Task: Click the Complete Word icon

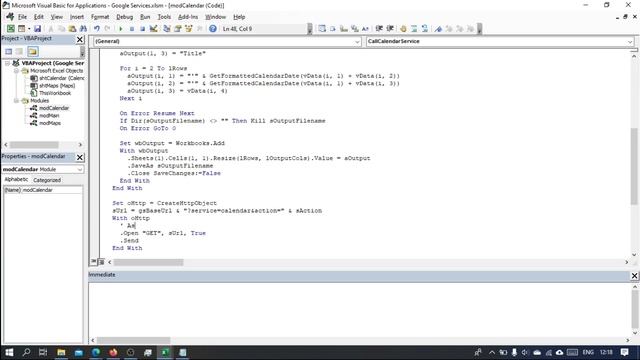Action: 365,29
